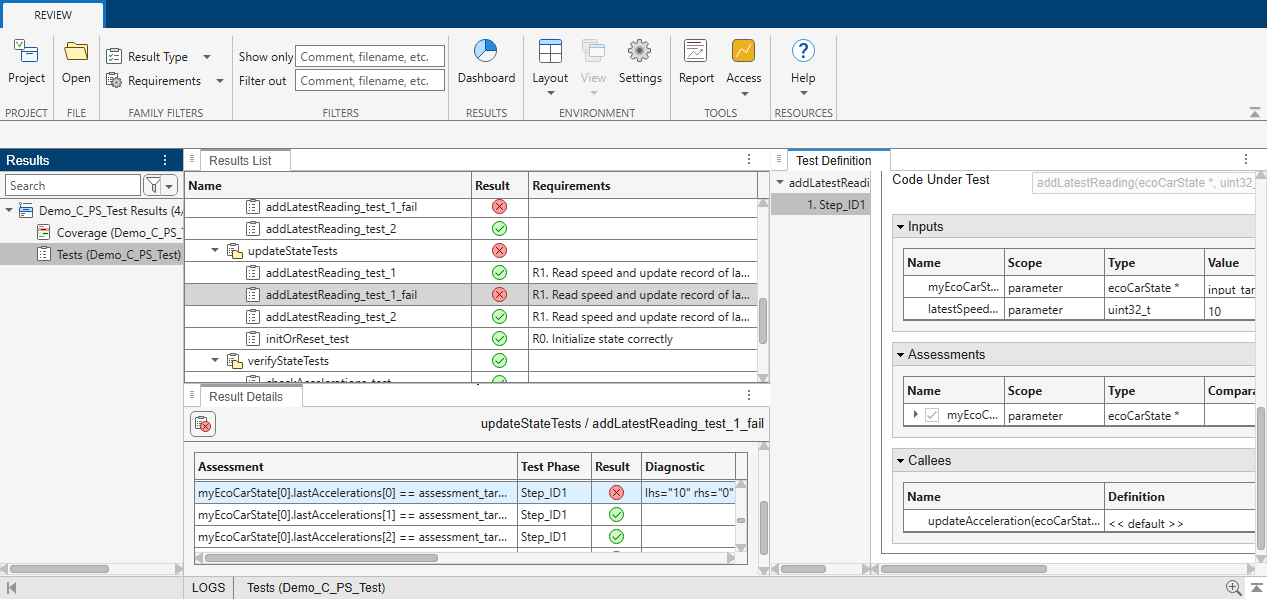Open the Dashboard results view
The image size is (1267, 599).
coord(486,62)
